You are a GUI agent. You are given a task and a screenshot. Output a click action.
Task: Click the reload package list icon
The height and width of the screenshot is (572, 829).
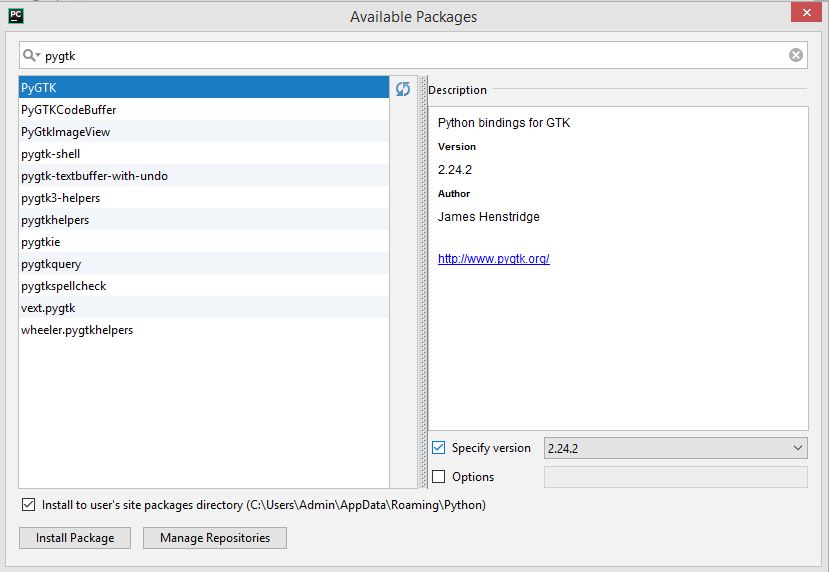pos(403,89)
